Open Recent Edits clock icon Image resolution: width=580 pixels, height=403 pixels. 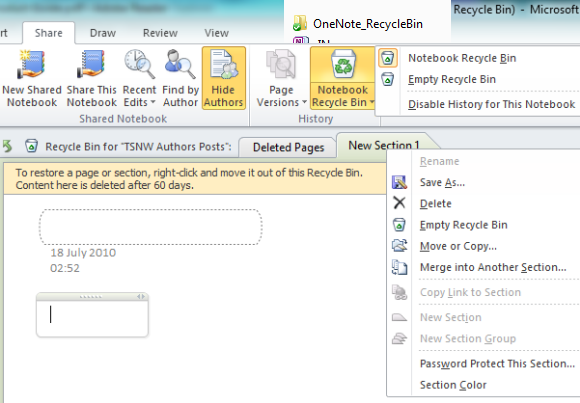point(139,64)
